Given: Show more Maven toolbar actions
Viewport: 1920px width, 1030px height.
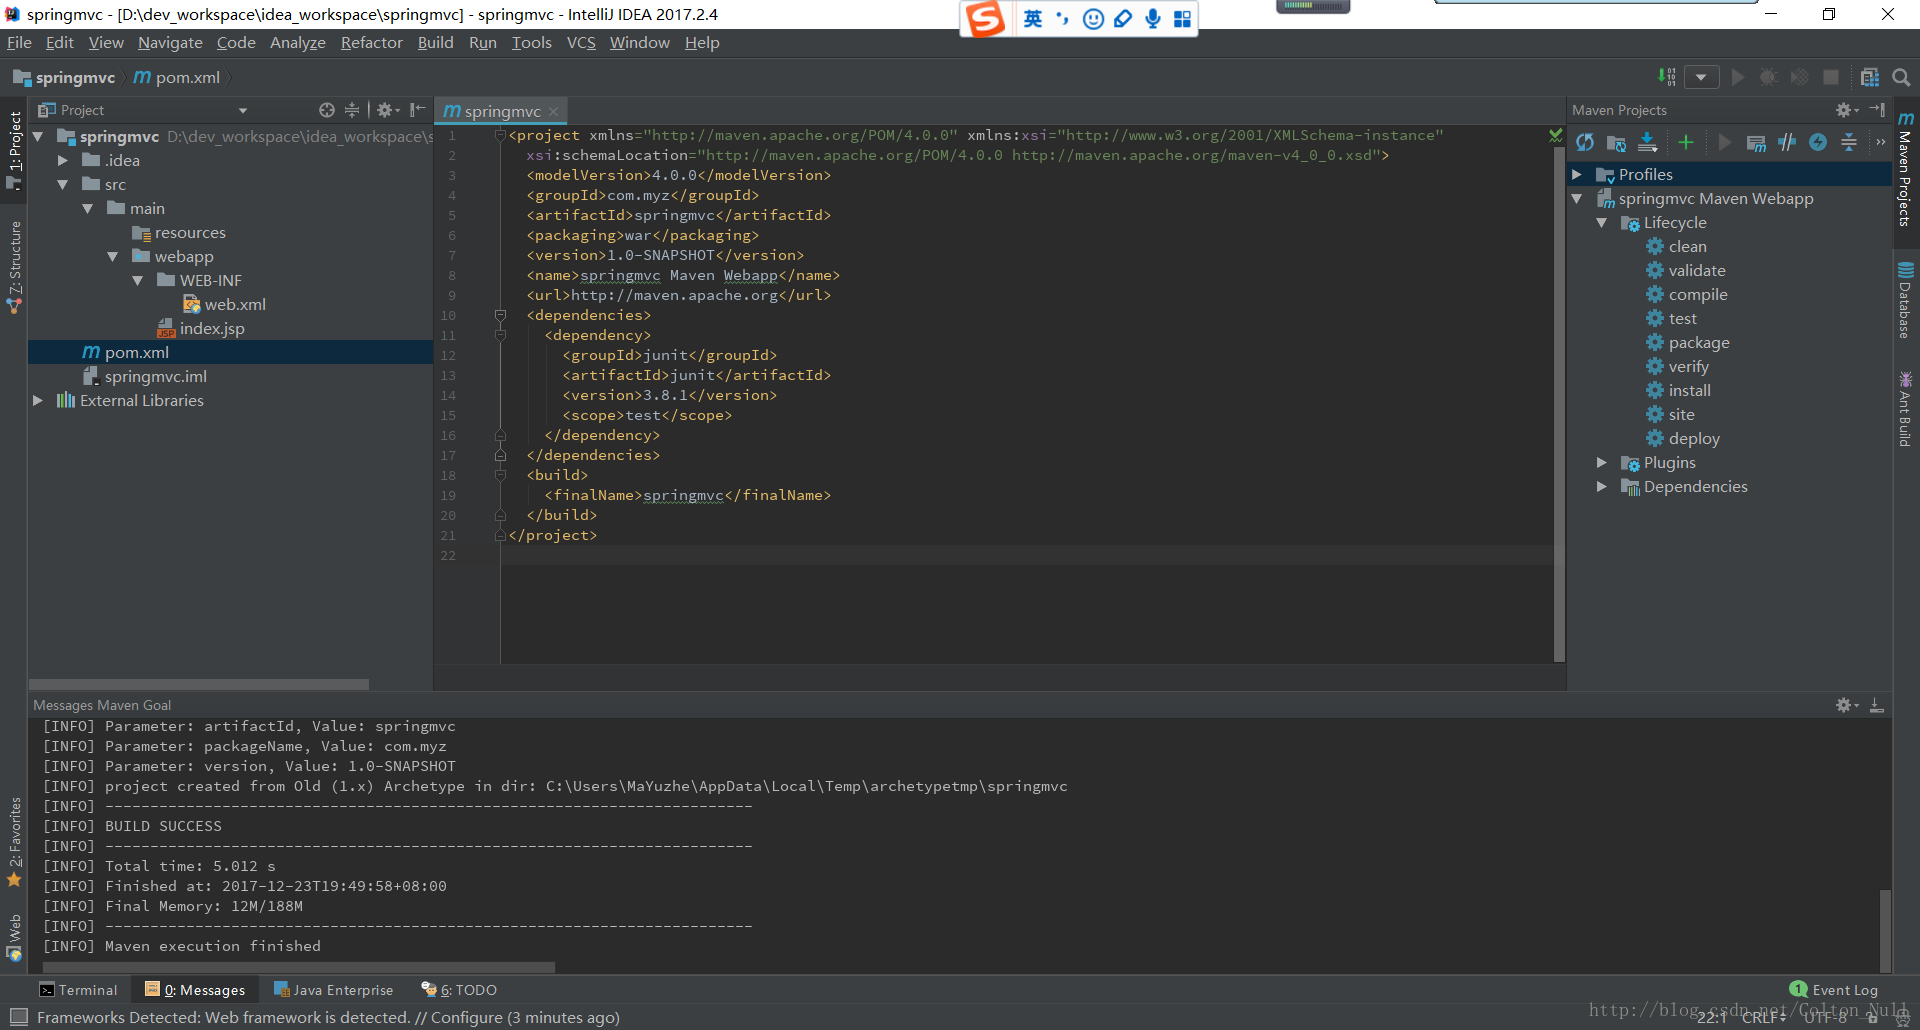Looking at the screenshot, I should [x=1880, y=143].
